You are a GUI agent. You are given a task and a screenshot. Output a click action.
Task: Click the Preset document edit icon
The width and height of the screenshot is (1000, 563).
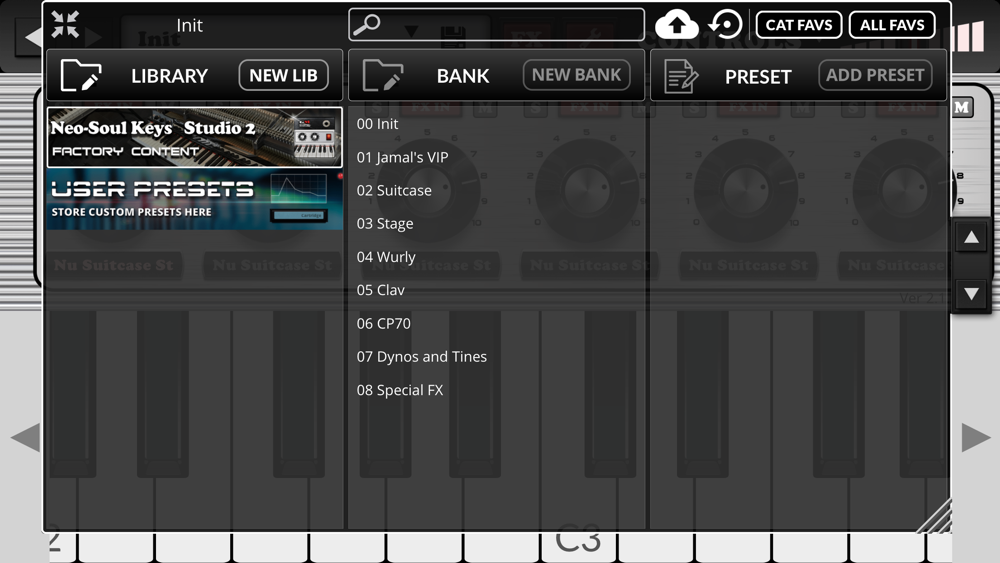point(680,76)
